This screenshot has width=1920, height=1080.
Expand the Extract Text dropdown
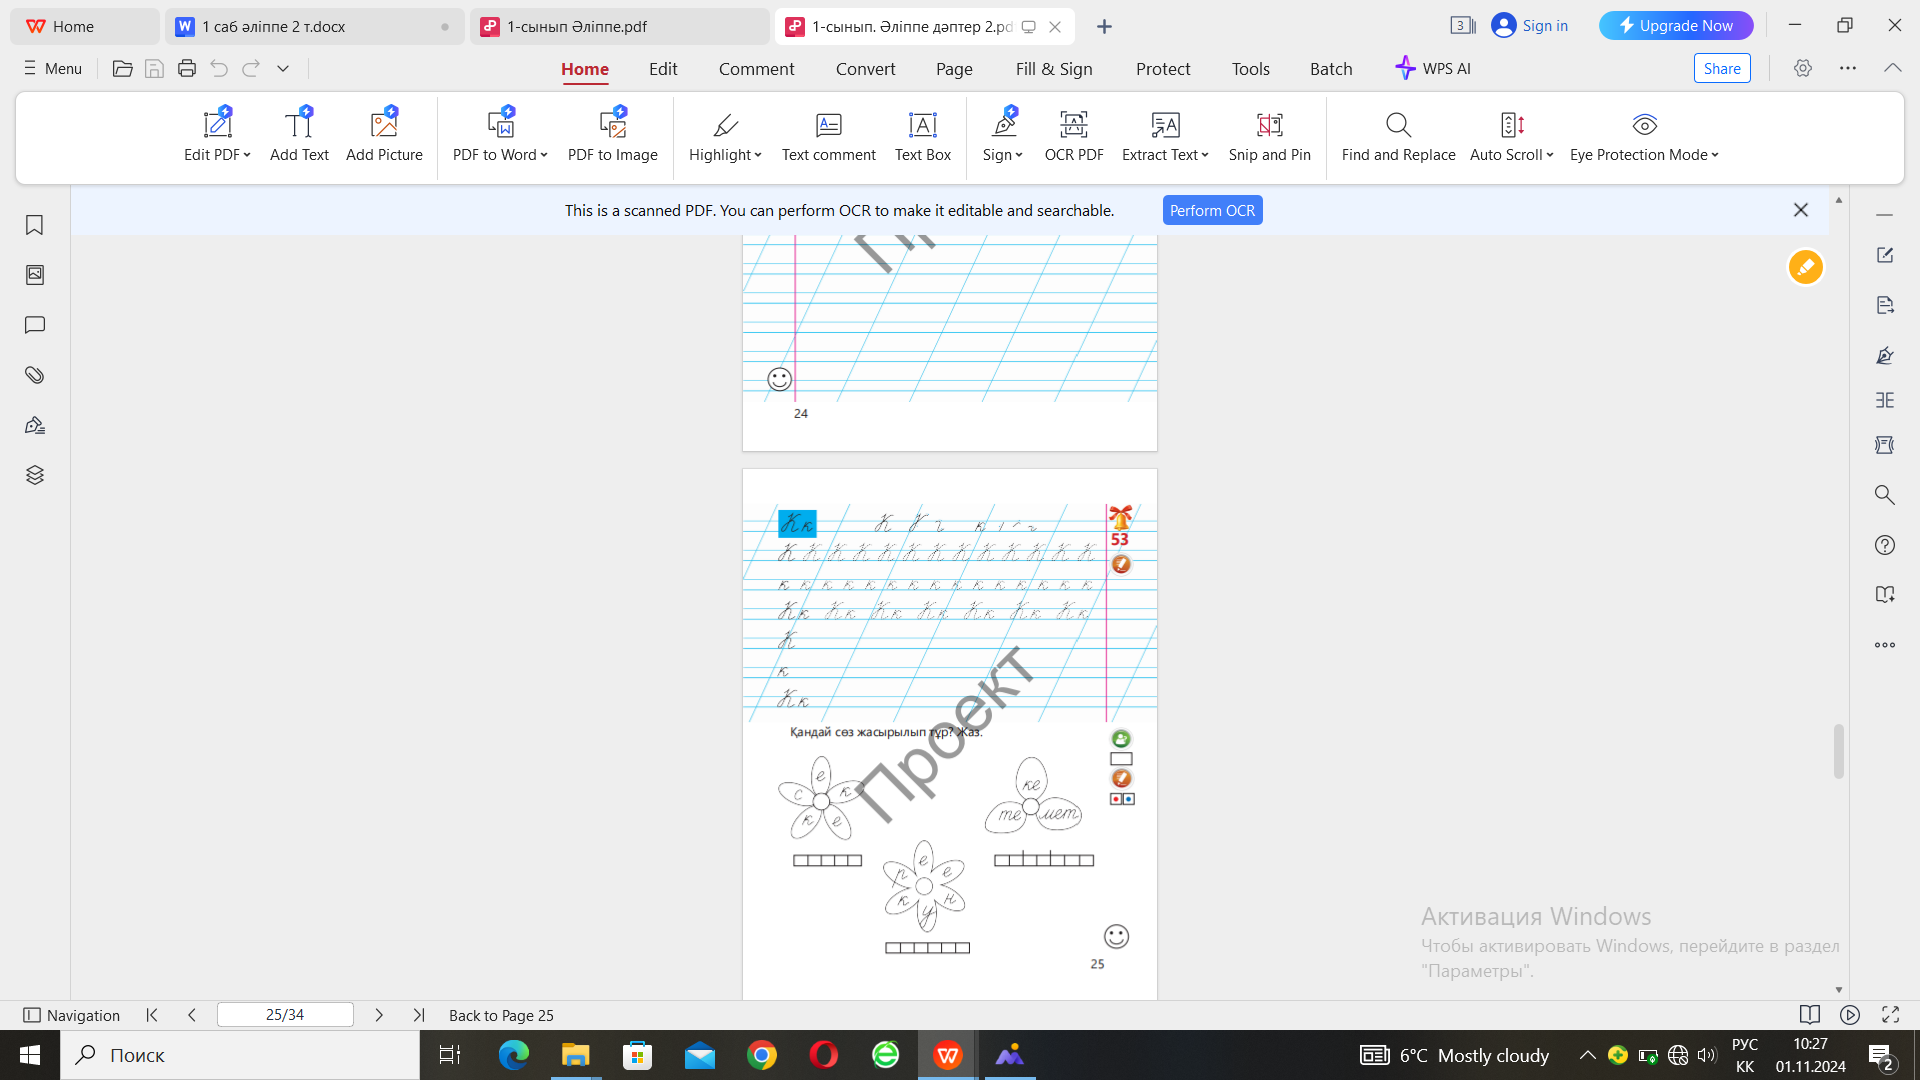tap(1205, 155)
